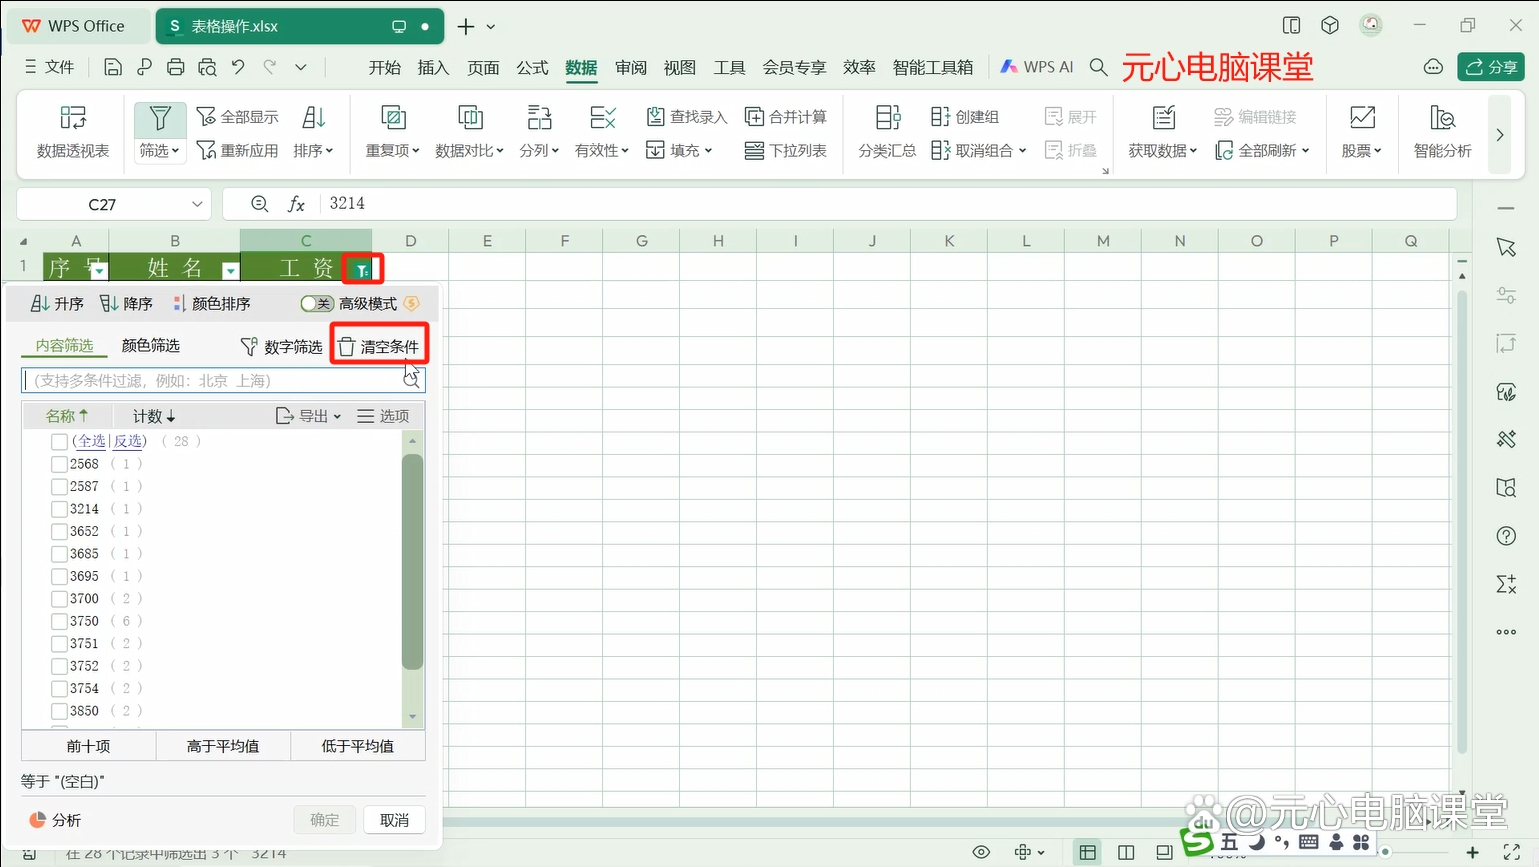Screen dimensions: 1539x867
Task: Click 颜色排序 (Color Sort) option
Action: coord(211,304)
